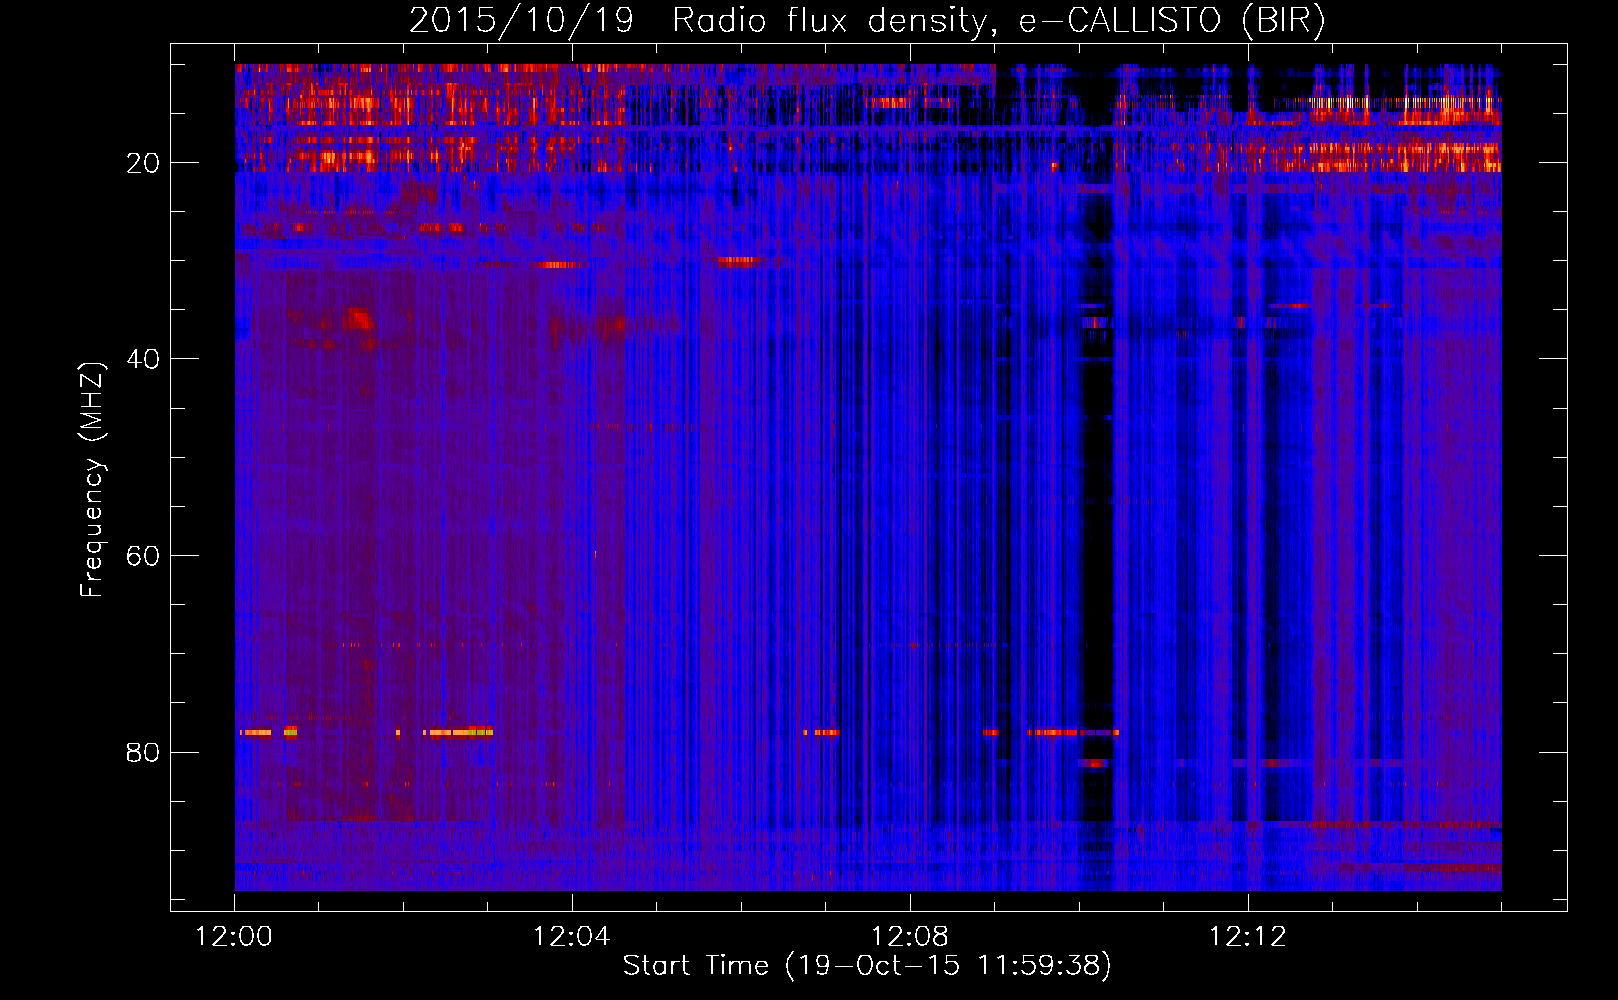This screenshot has height=1000, width=1618.
Task: Select the 80 frequency tick label
Action: click(143, 752)
